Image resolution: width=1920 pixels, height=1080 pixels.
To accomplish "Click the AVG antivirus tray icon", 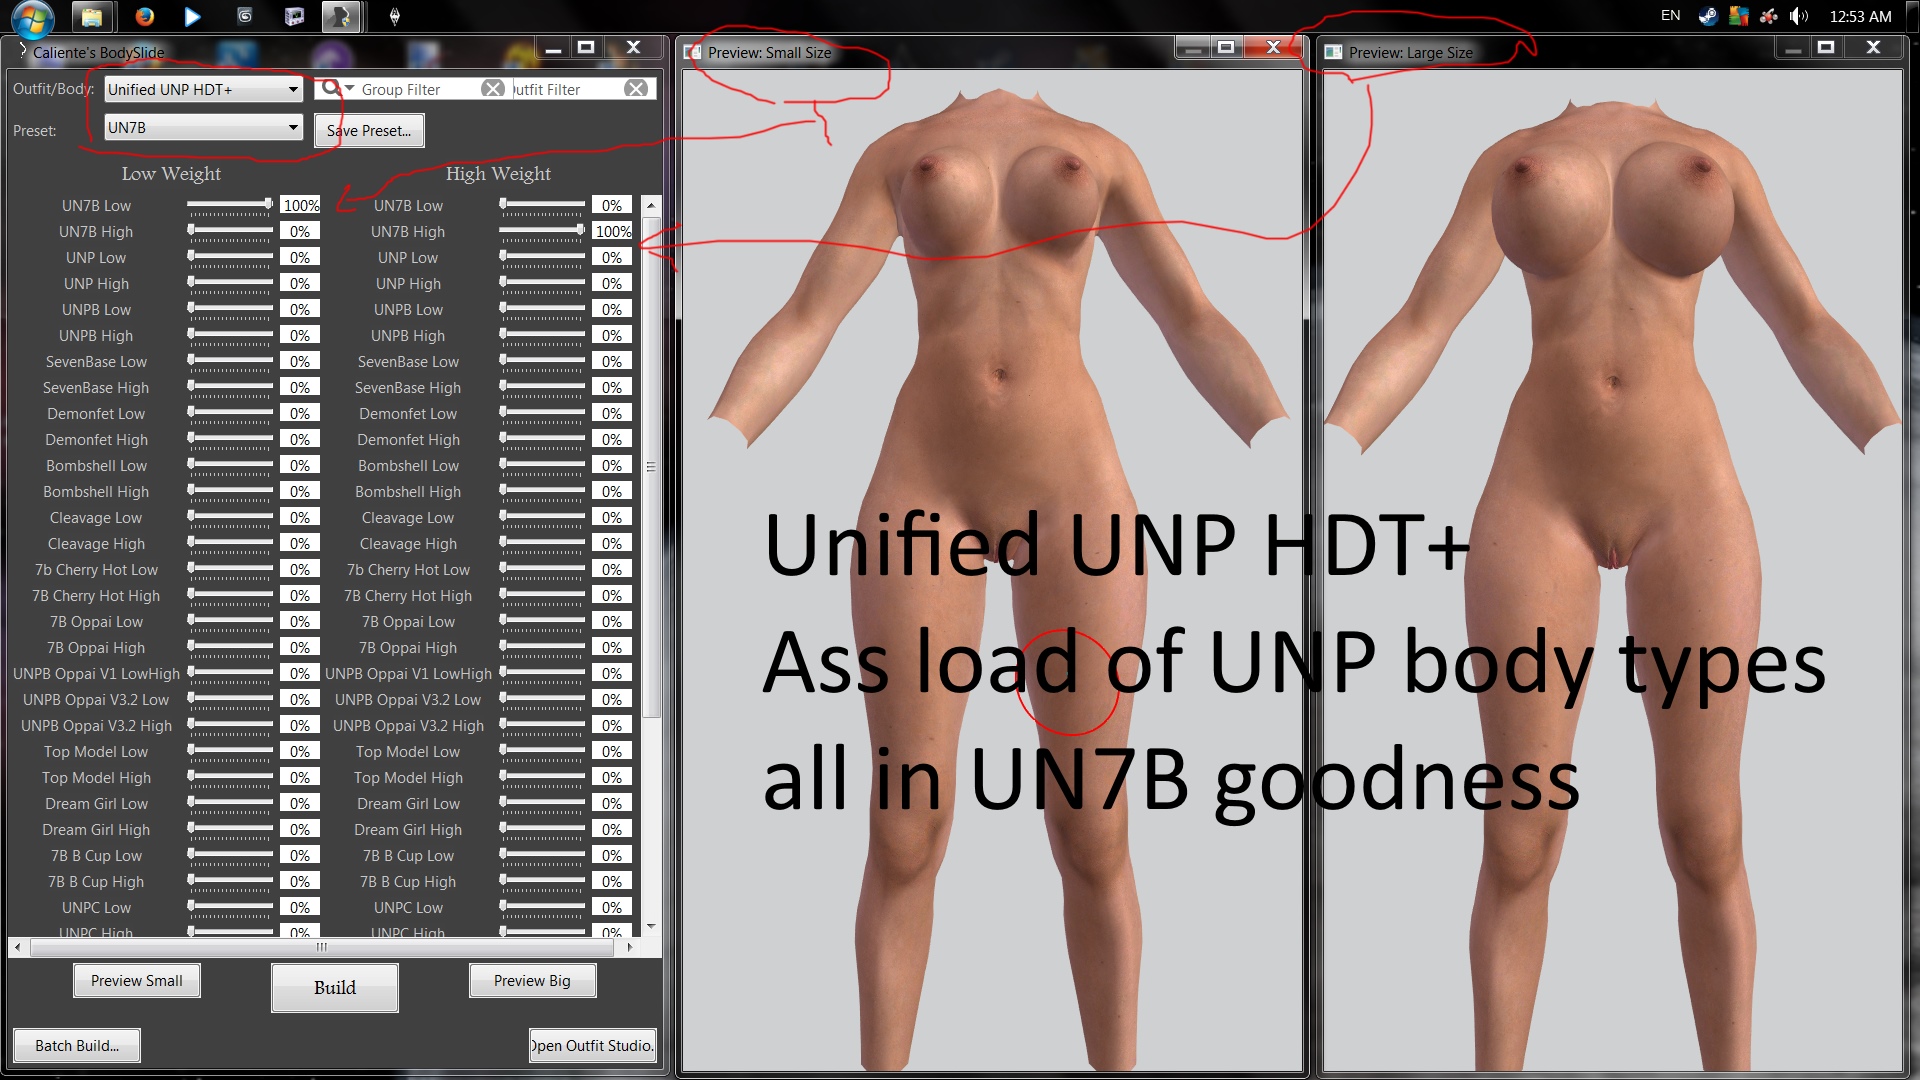I will [1739, 16].
